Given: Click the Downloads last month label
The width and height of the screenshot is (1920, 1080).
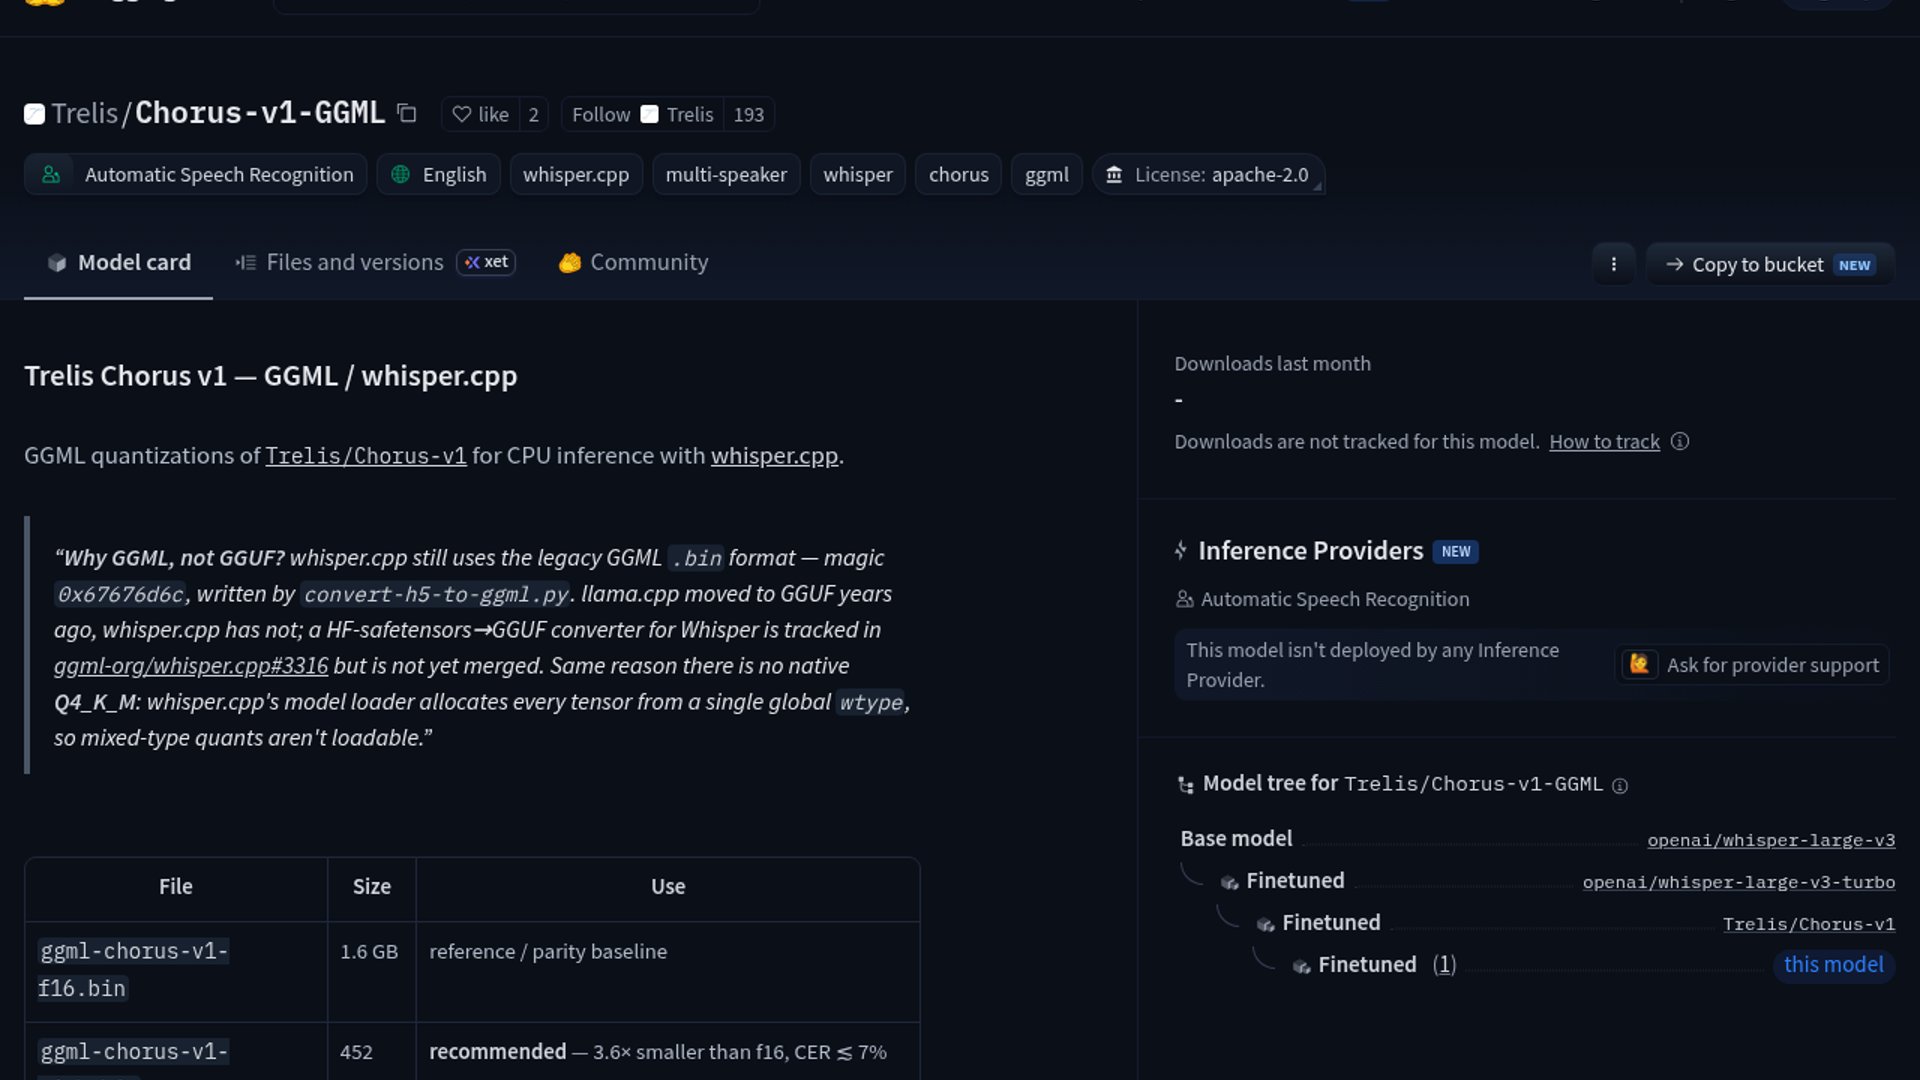Looking at the screenshot, I should 1273,364.
